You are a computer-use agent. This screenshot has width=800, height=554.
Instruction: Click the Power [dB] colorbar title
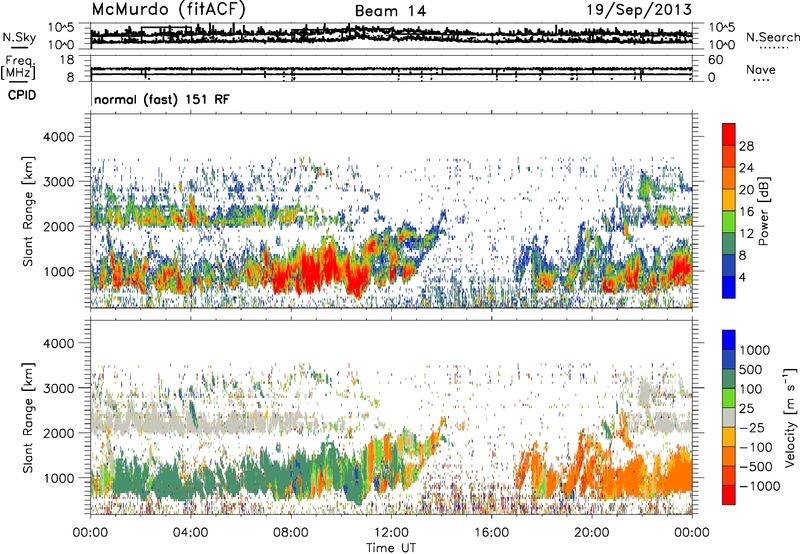point(763,211)
